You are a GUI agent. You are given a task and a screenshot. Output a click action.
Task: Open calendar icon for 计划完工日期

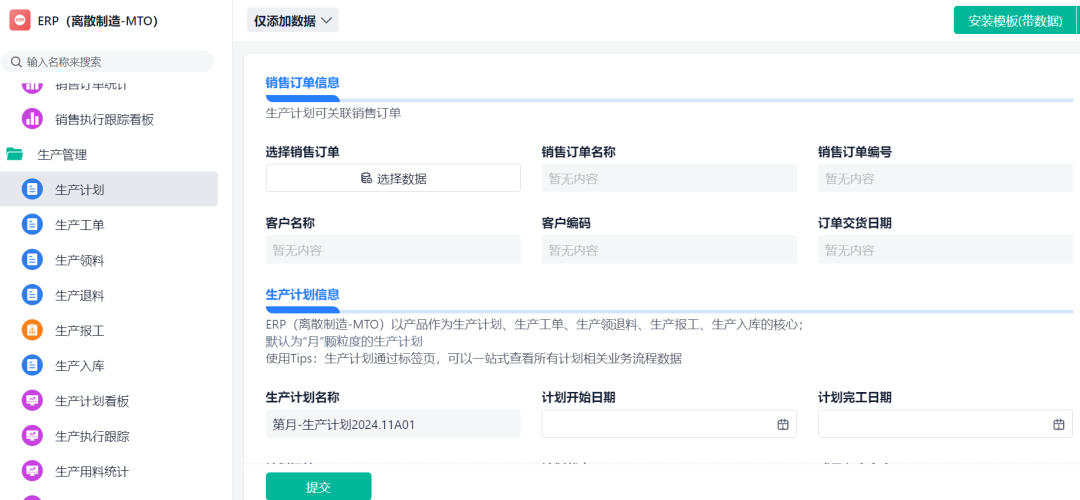(x=1059, y=425)
